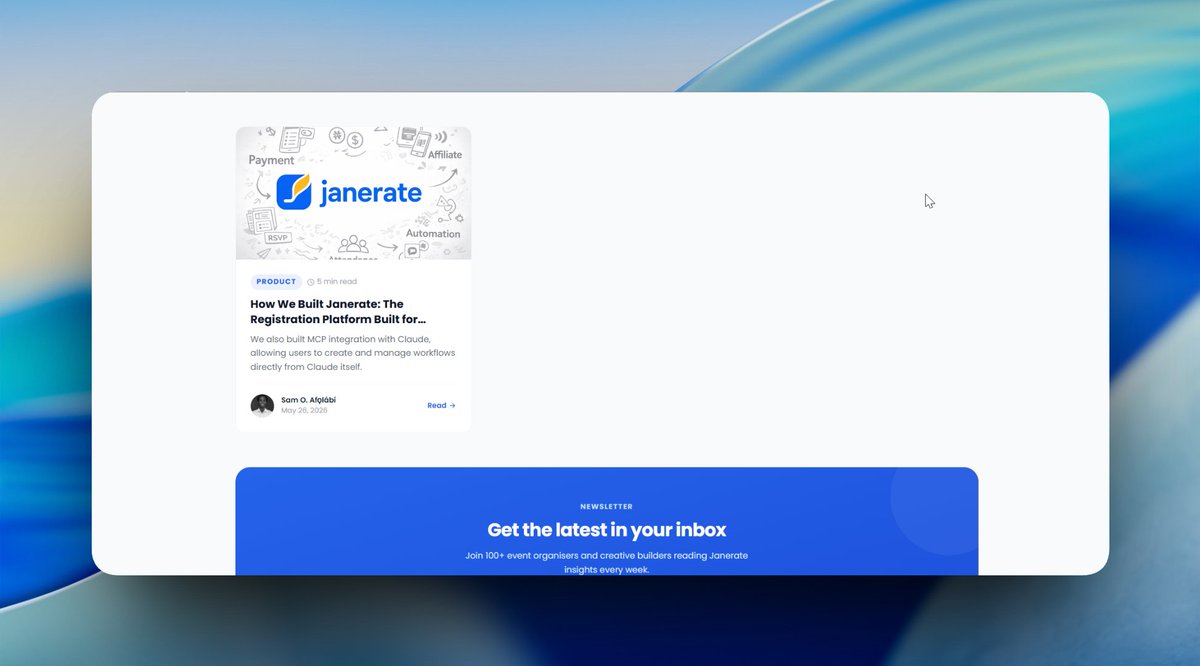1200x666 pixels.
Task: Click Sam O. Afolabi's author avatar
Action: [262, 405]
